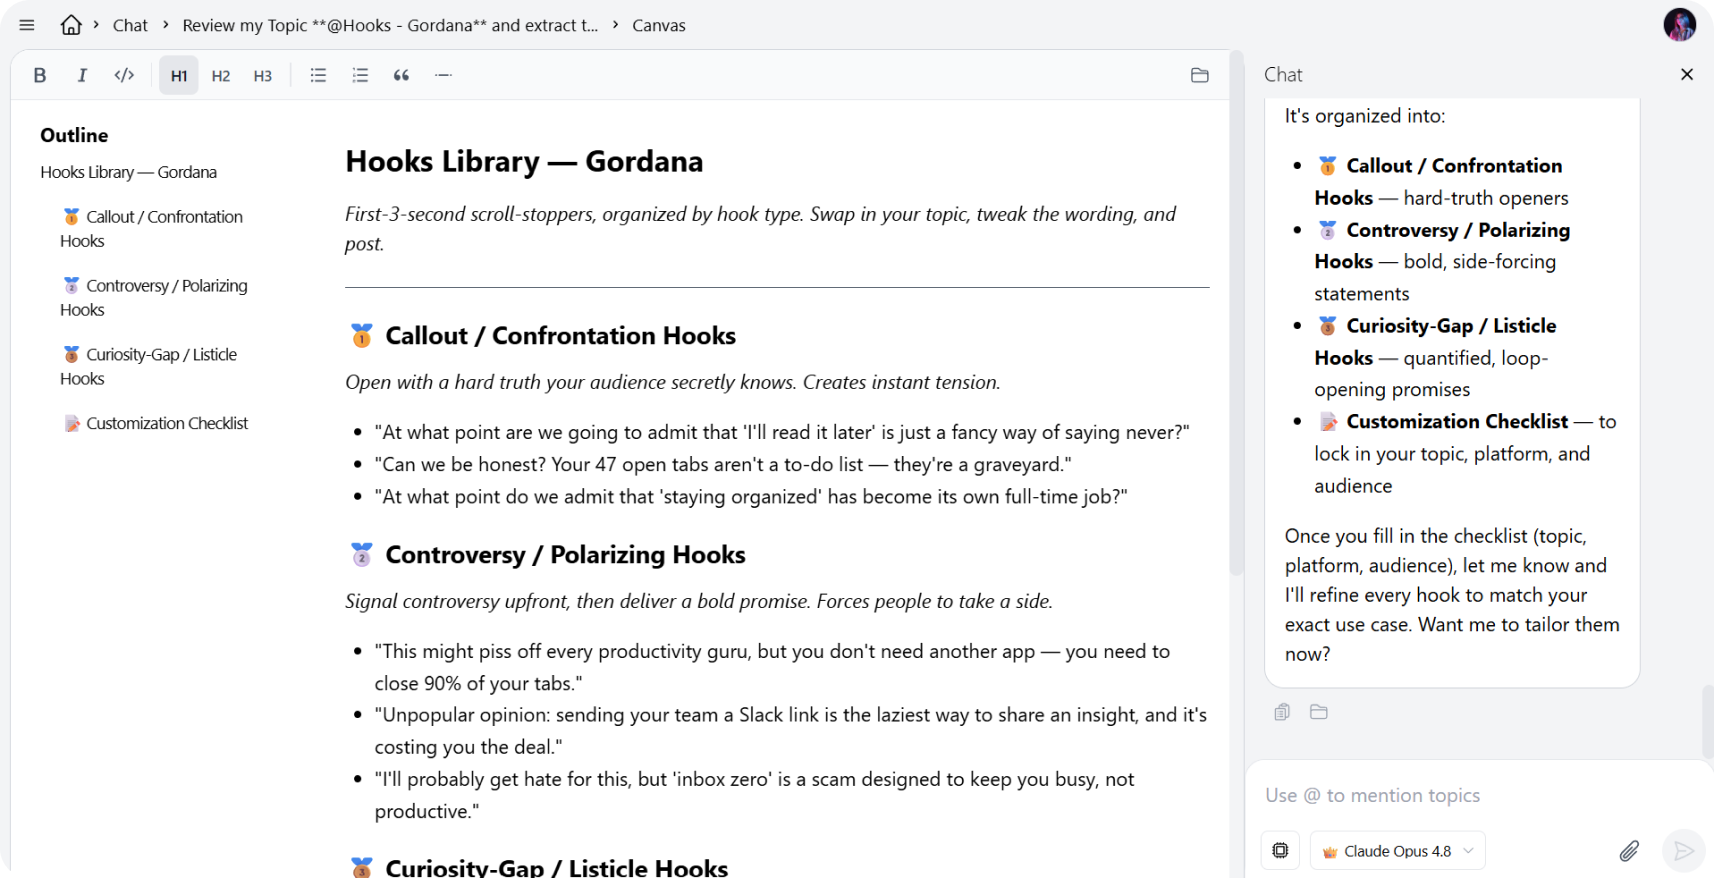Image resolution: width=1714 pixels, height=878 pixels.
Task: Open the Chat breadcrumb link
Action: click(130, 25)
